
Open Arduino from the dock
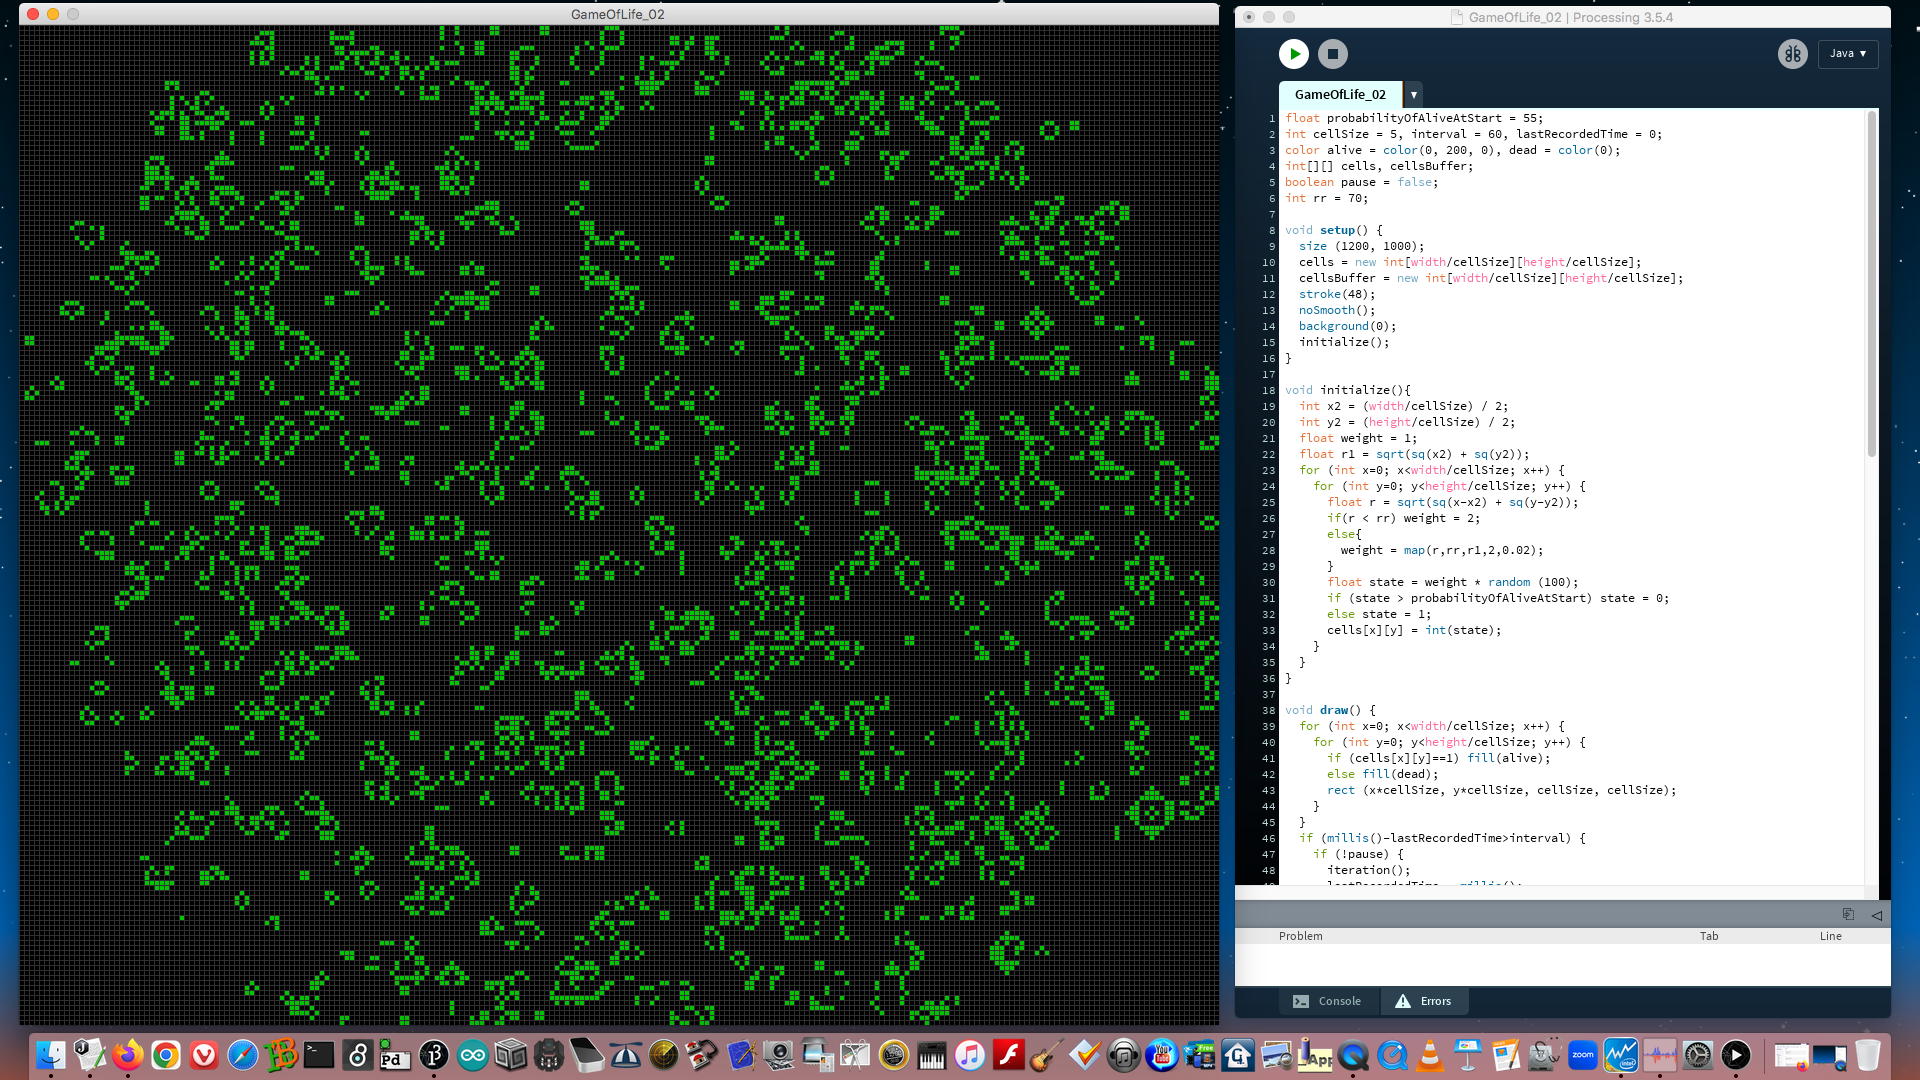(472, 1055)
